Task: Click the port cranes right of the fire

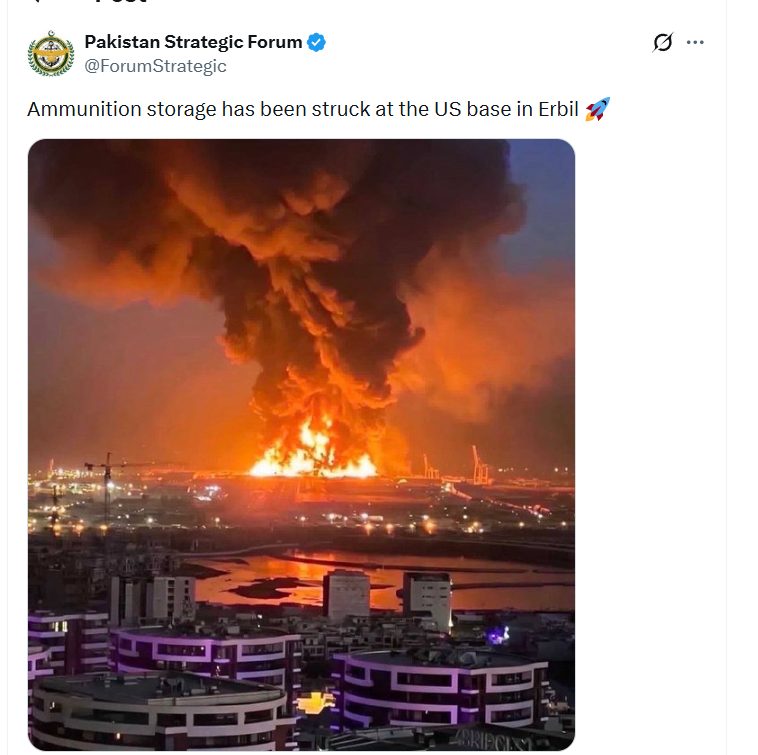Action: 478,463
